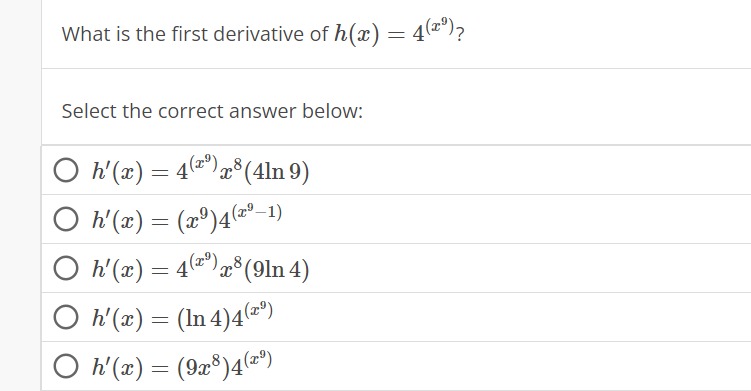This screenshot has height=391, width=751.
Task: Pick the radio button beside (ln 4)4^(x⁹)
Action: tap(66, 317)
